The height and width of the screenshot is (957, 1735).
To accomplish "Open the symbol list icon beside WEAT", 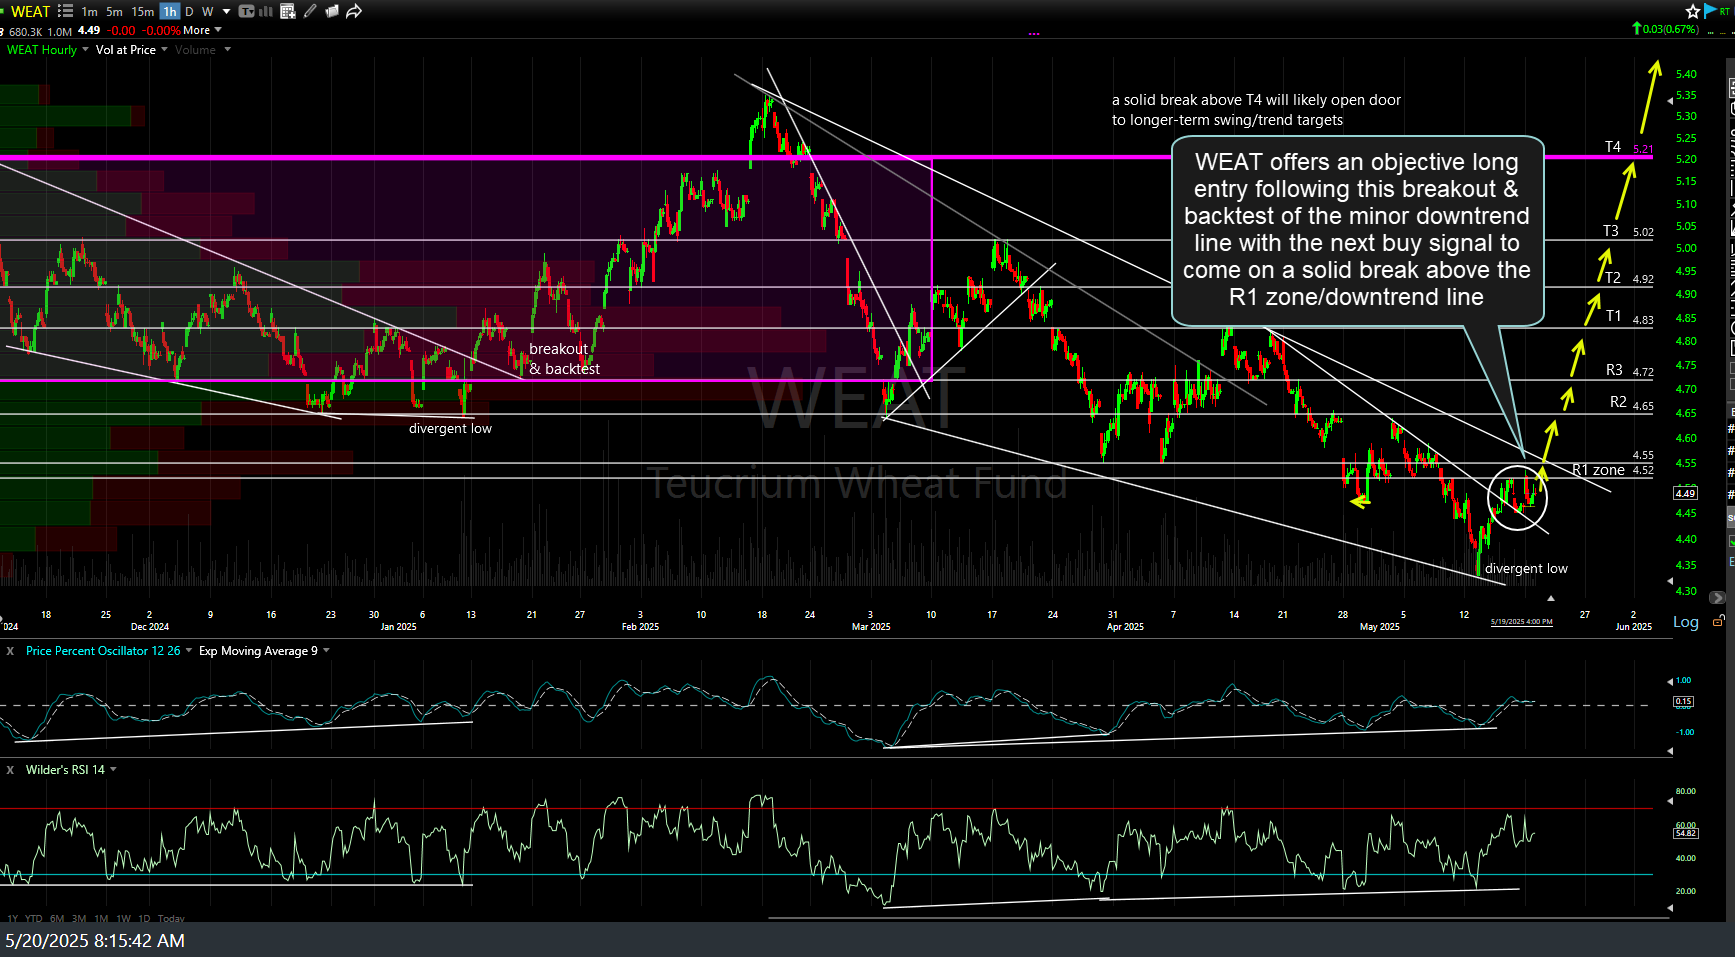I will pos(66,11).
